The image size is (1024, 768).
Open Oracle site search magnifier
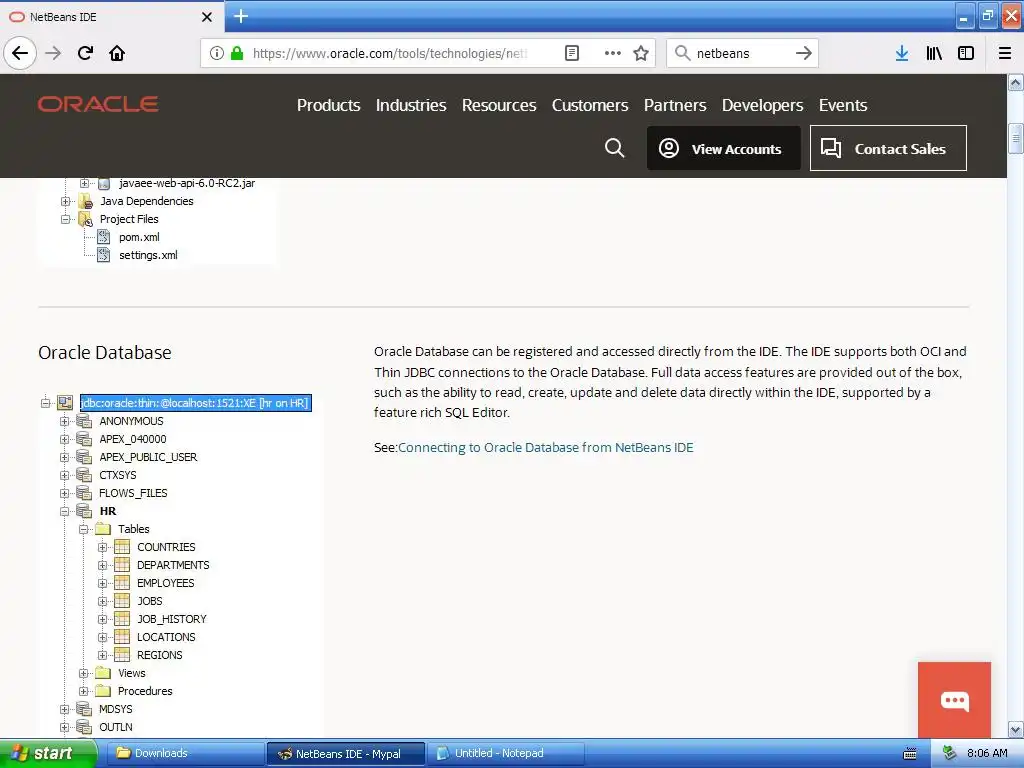click(x=614, y=148)
